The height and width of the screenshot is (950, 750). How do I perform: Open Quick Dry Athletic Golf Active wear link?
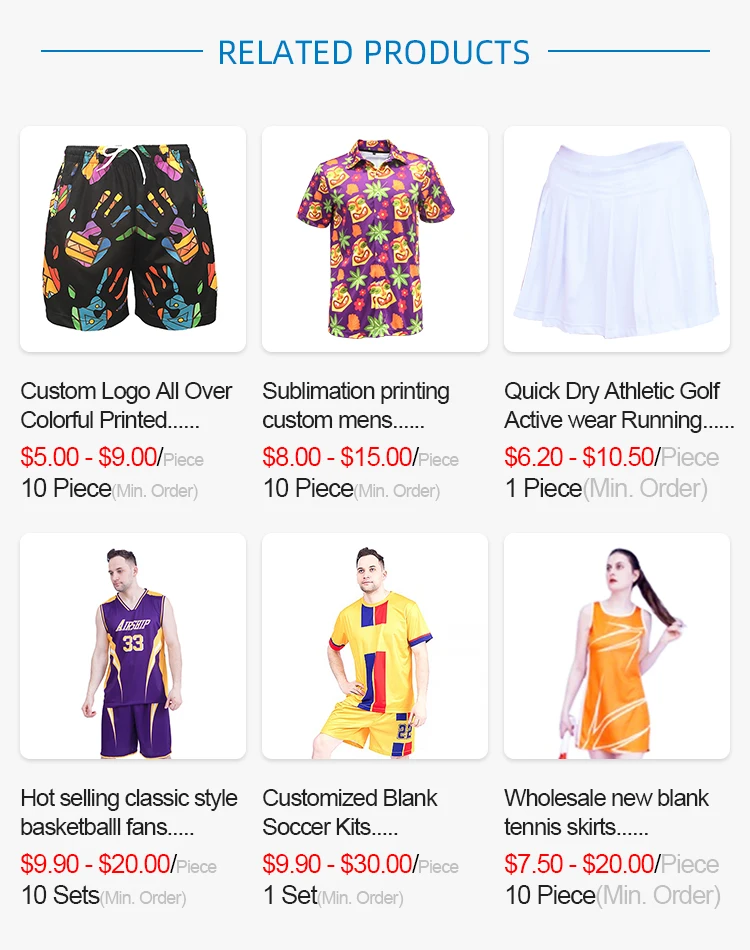(619, 405)
